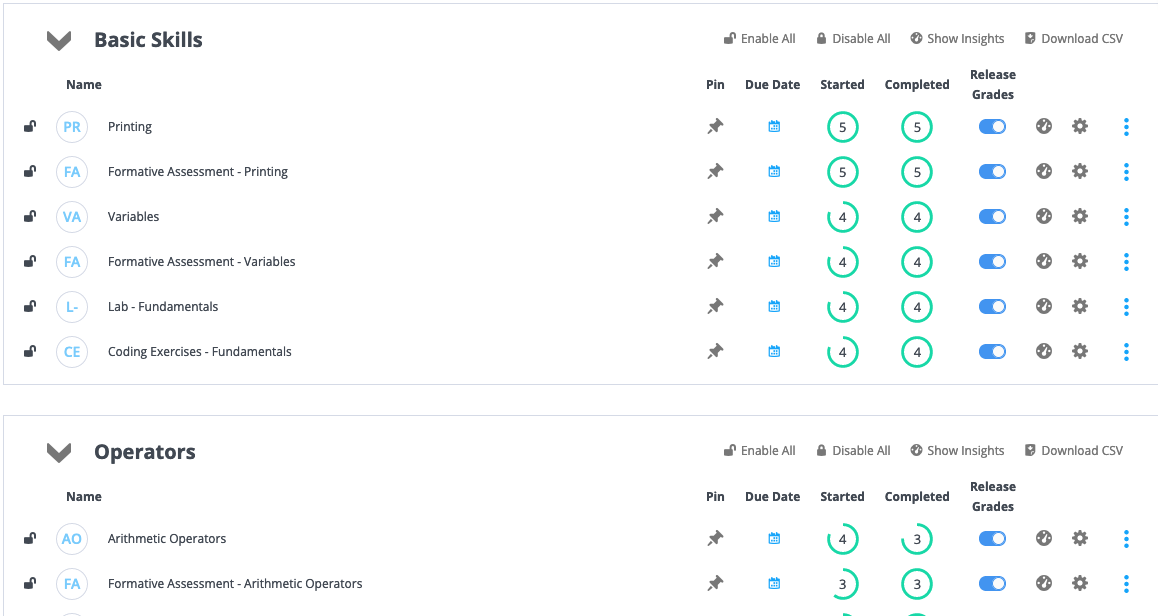The height and width of the screenshot is (616, 1158).
Task: Click Completed progress circle for Arithmetic Operators
Action: tap(917, 540)
